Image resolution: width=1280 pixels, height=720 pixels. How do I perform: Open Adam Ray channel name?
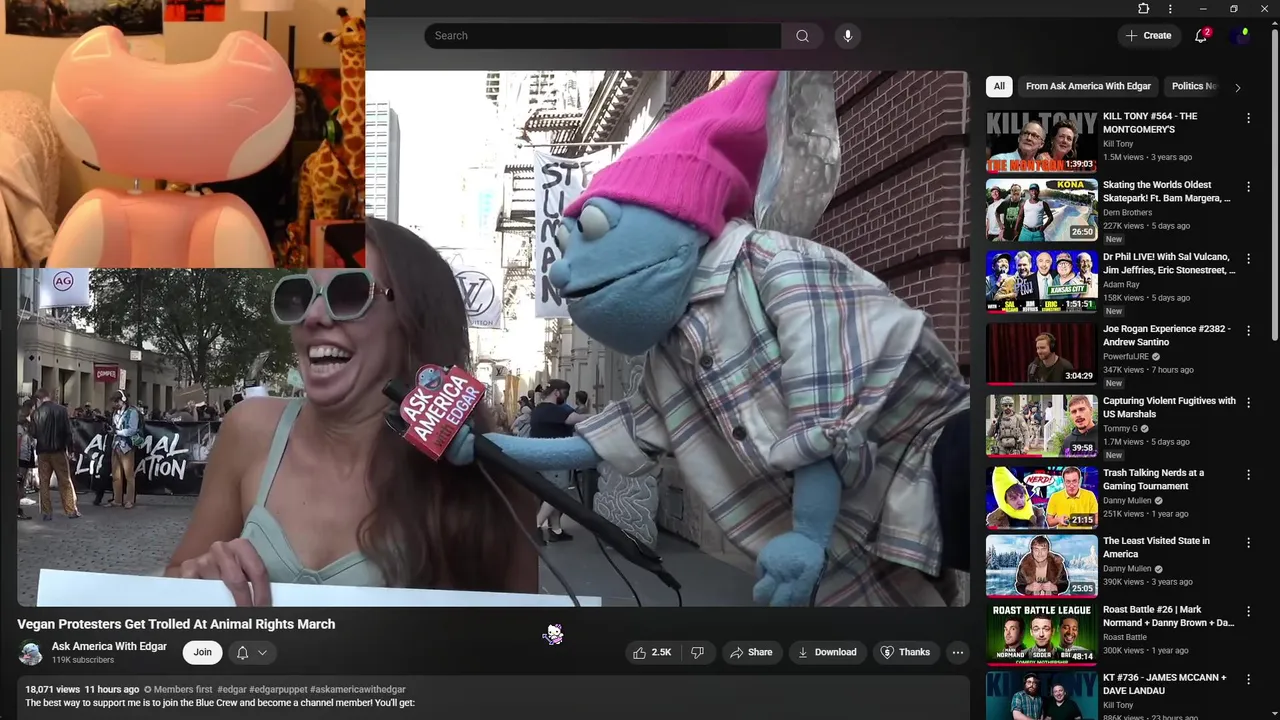point(1121,284)
